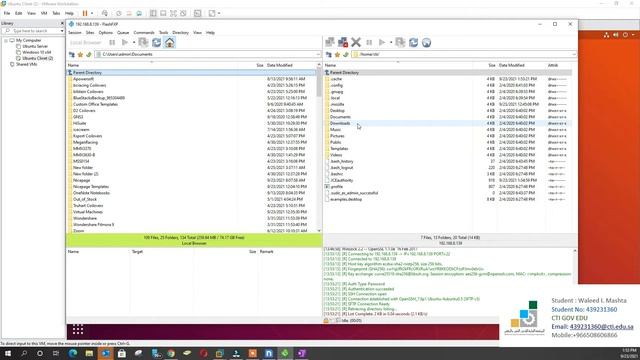Click Local Browser label button
Viewport: 640px width, 360px height.
click(x=85, y=42)
